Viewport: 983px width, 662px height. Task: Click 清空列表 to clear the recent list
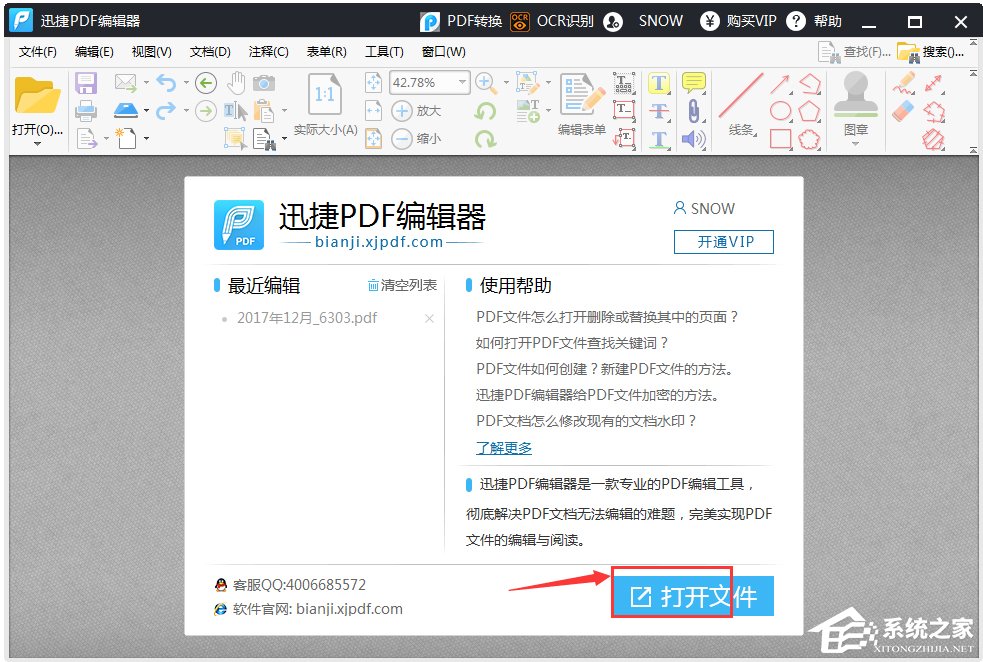tap(402, 286)
